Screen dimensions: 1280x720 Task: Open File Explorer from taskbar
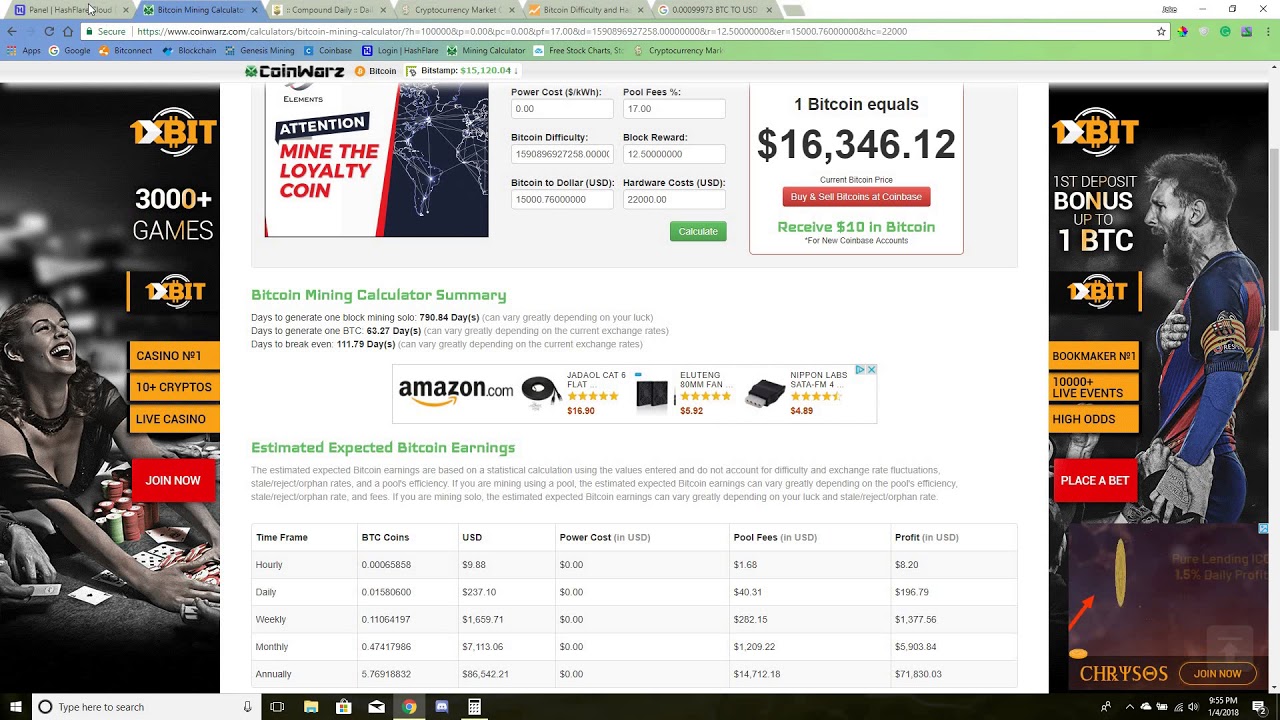click(311, 707)
